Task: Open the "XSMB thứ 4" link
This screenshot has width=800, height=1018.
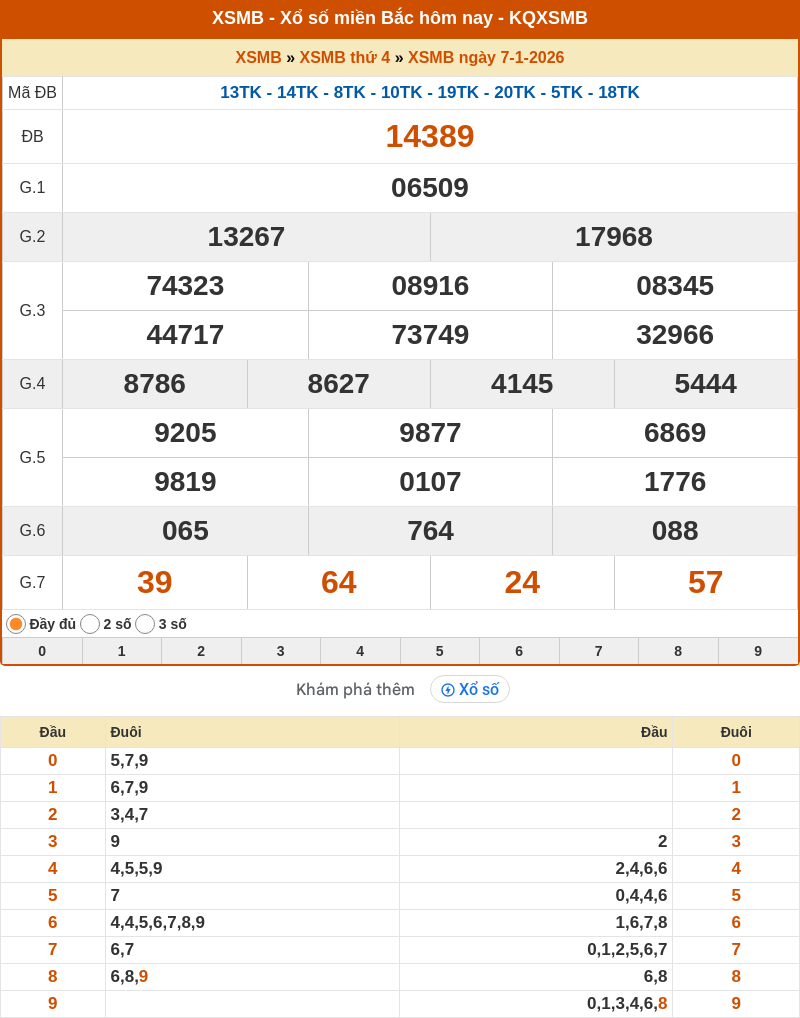Action: [x=344, y=58]
